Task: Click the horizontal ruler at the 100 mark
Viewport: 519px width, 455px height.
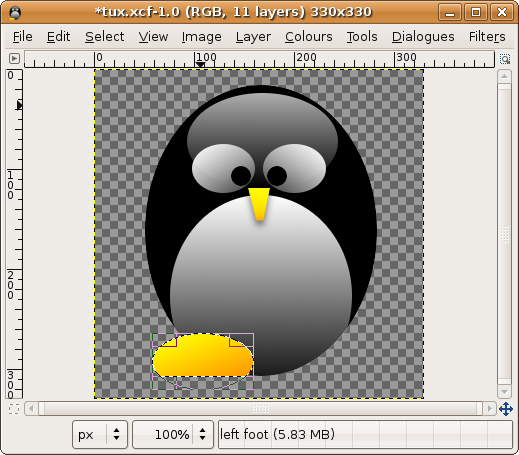Action: 195,59
